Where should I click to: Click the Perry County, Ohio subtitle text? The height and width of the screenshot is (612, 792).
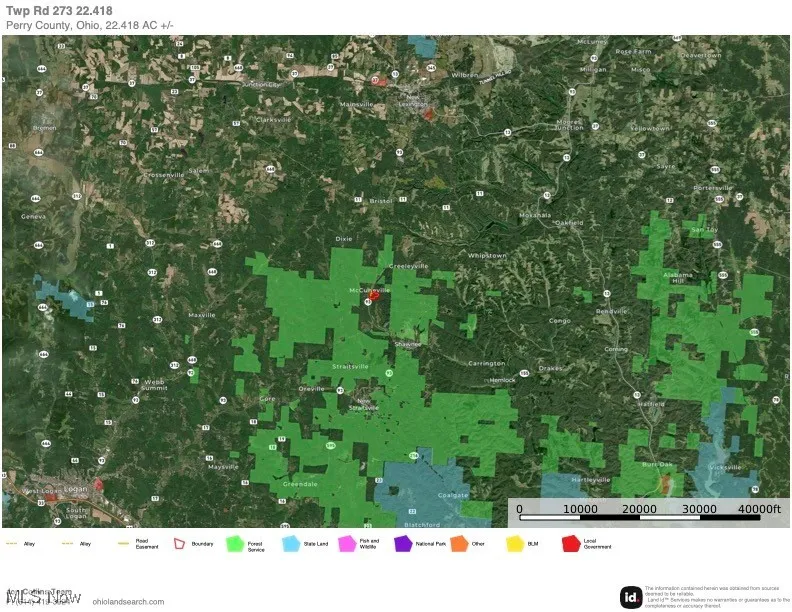pyautogui.click(x=89, y=24)
